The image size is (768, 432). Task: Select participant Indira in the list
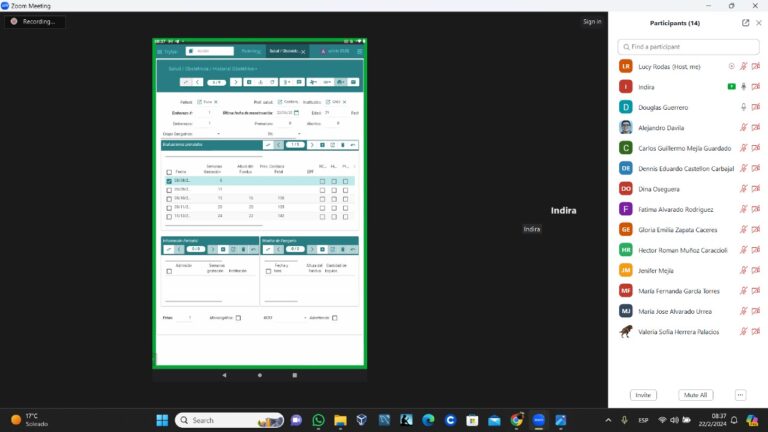click(688, 87)
